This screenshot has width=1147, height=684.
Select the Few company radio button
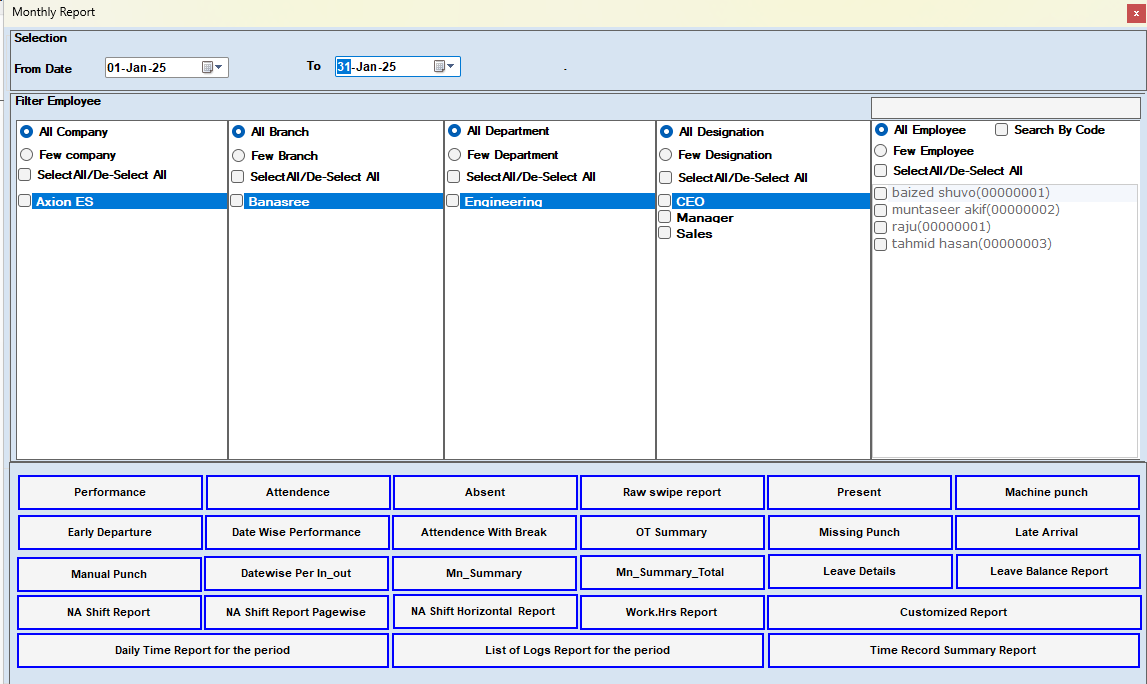coord(27,155)
